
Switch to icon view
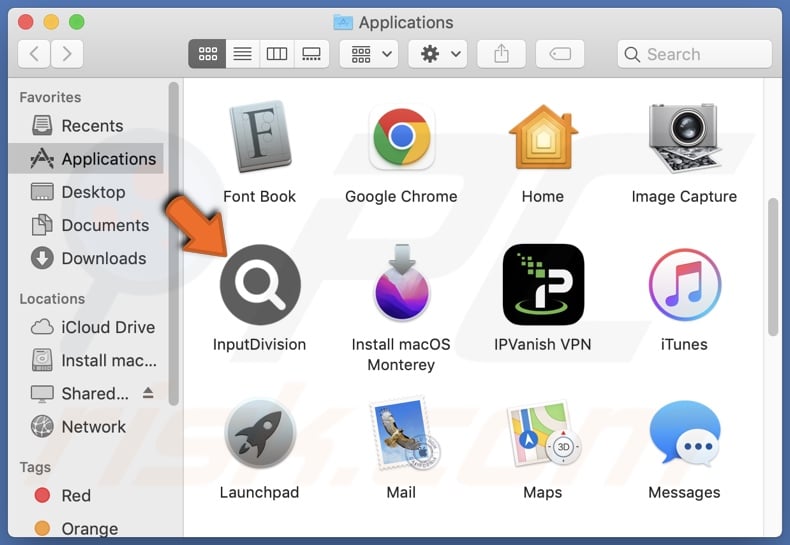coord(208,53)
